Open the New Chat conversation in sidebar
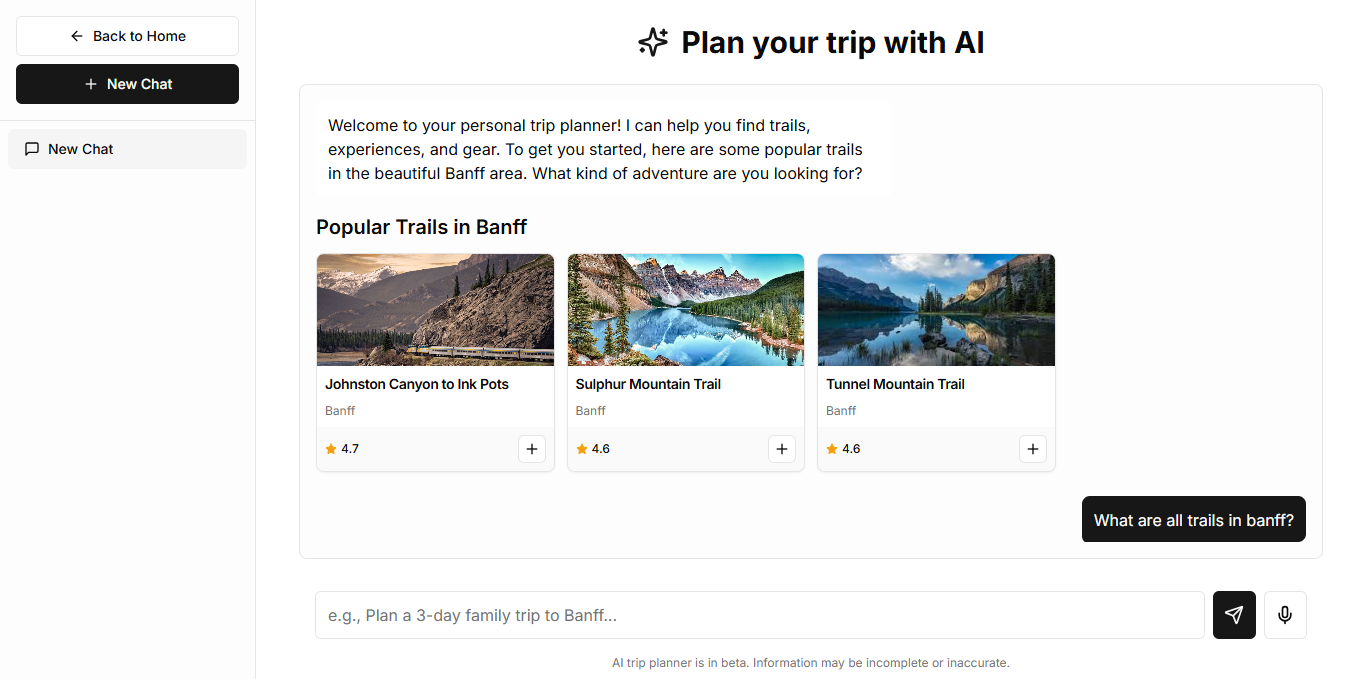 (127, 149)
